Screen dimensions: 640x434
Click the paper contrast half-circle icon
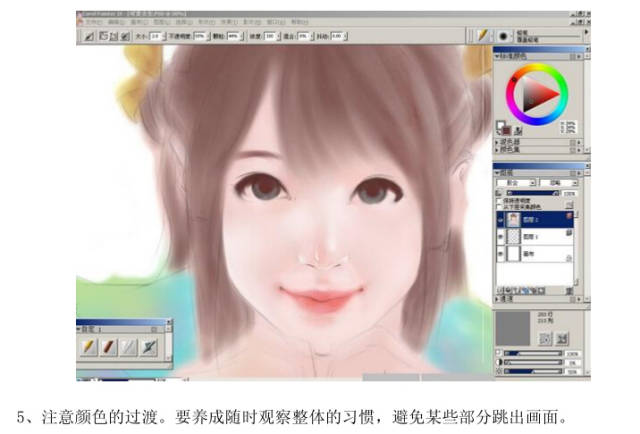click(x=499, y=362)
